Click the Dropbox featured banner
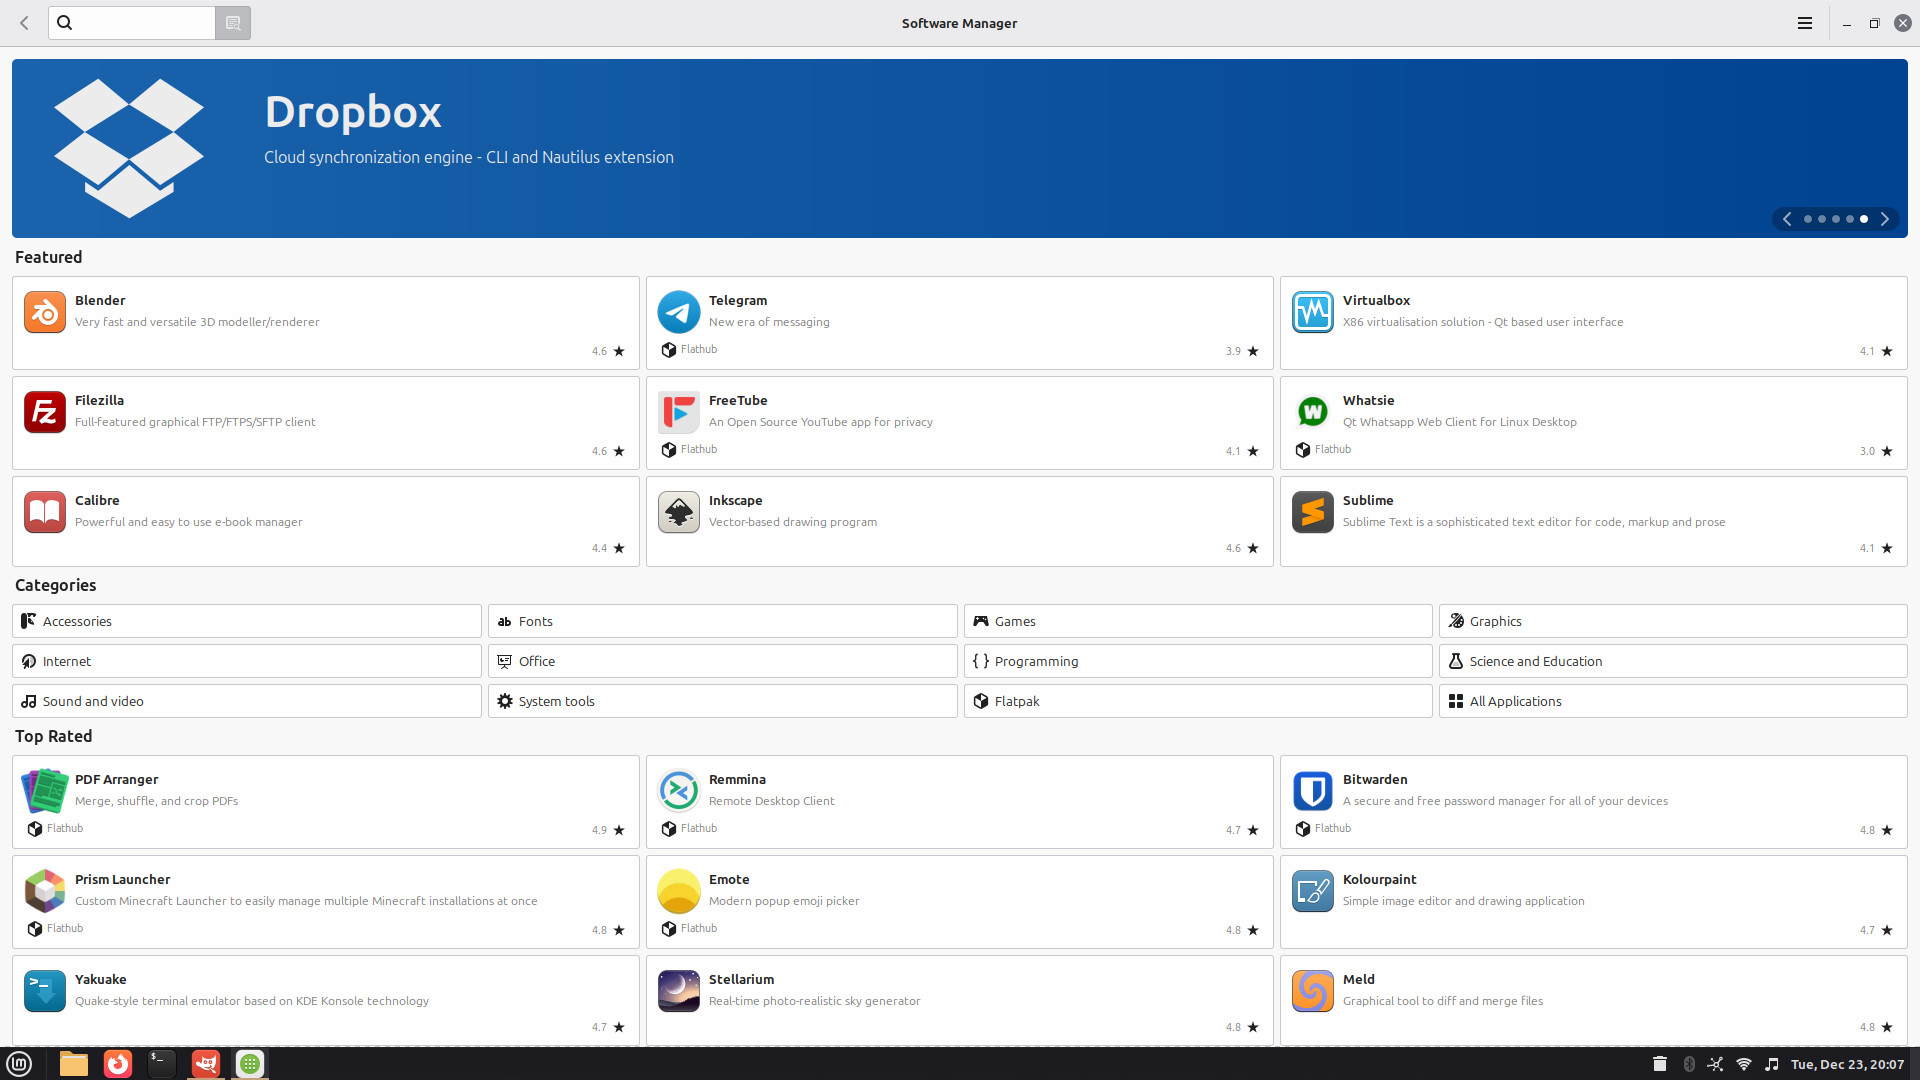The width and height of the screenshot is (1920, 1080). pos(960,148)
